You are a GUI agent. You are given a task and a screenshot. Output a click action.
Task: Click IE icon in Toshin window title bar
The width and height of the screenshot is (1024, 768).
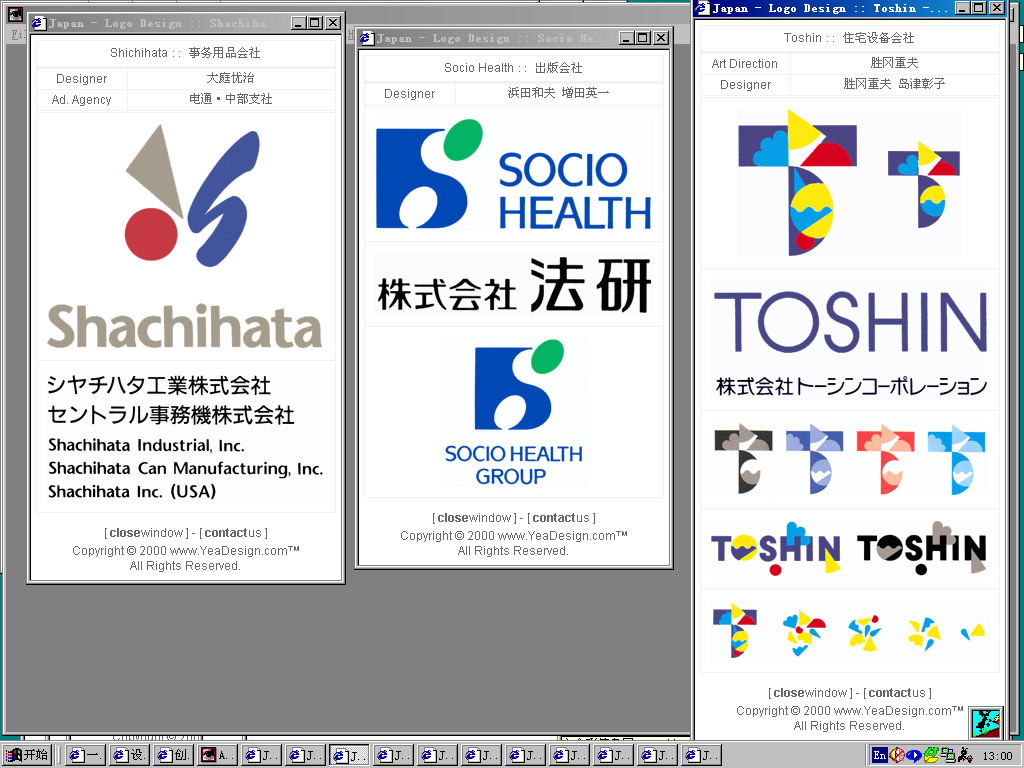pos(702,8)
